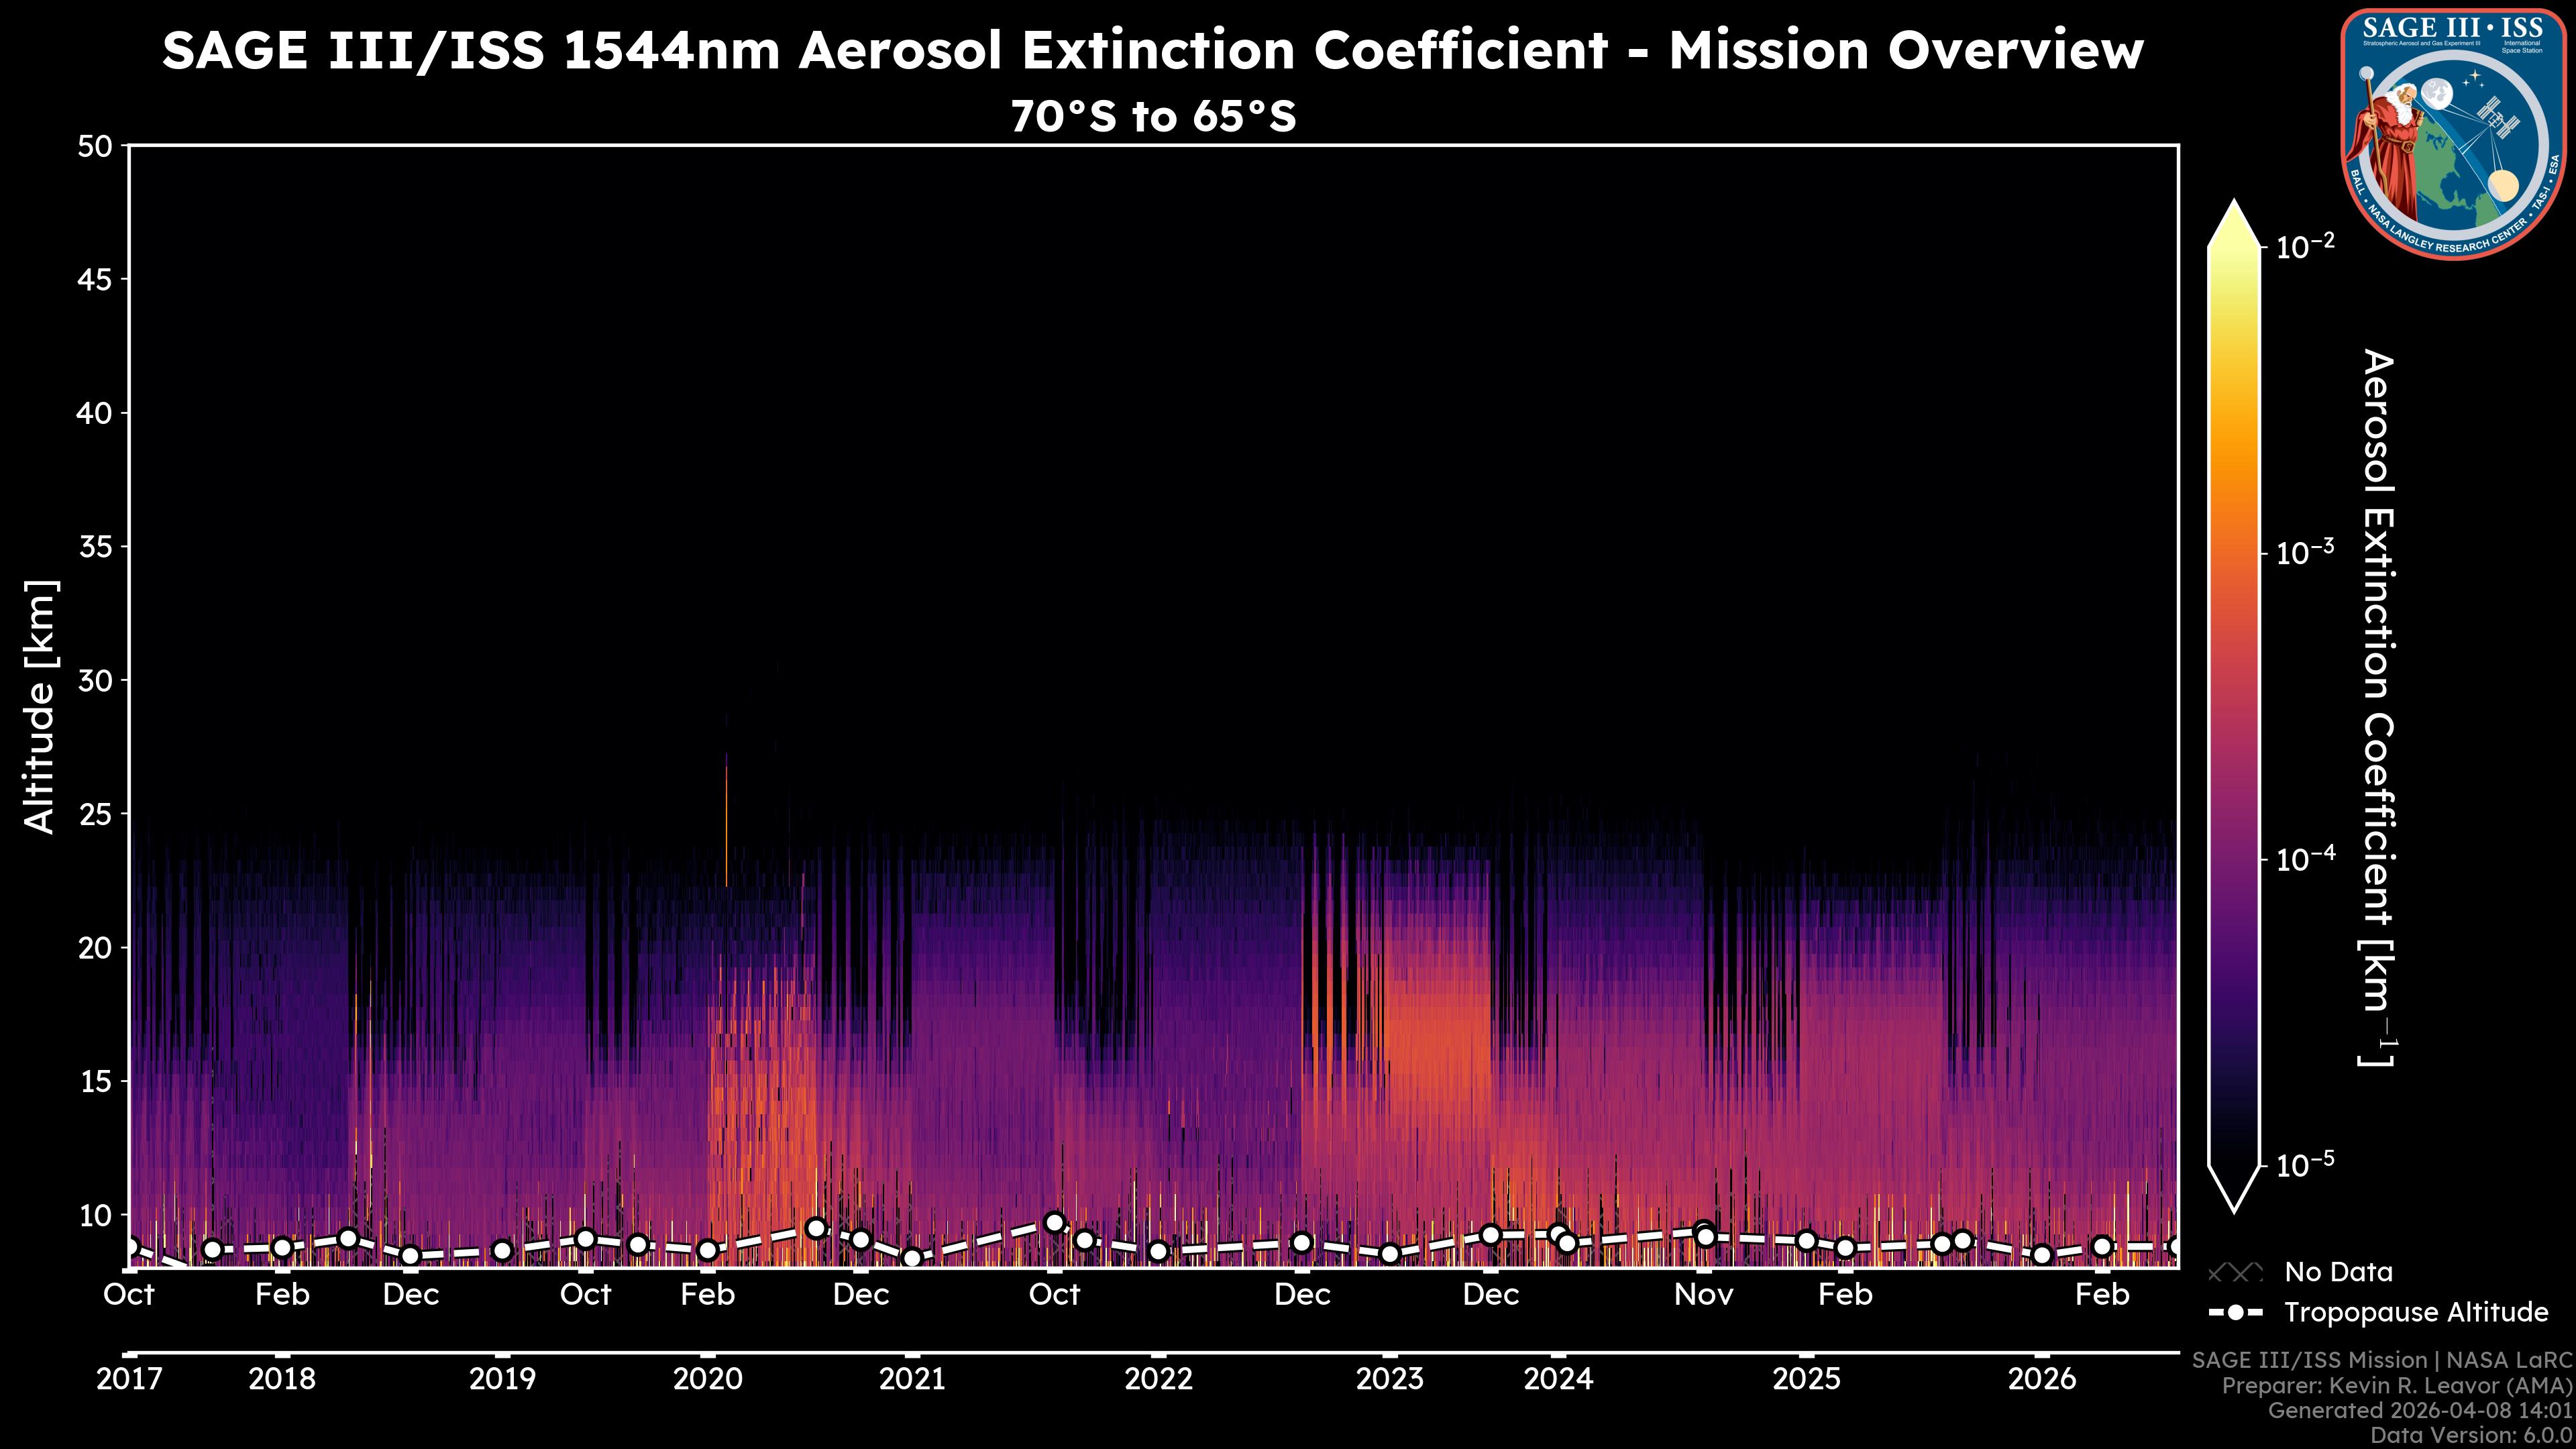Click the Tropopause Altitude legend text
Viewport: 2576px width, 1449px height.
click(2416, 1312)
